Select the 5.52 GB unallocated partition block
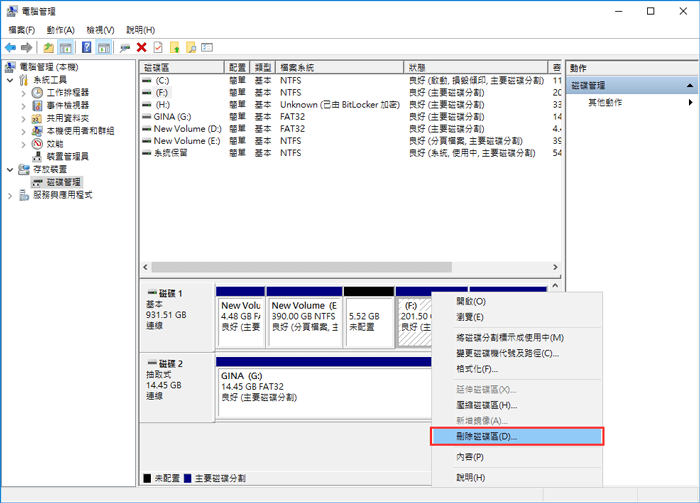The image size is (700, 503). pos(369,317)
